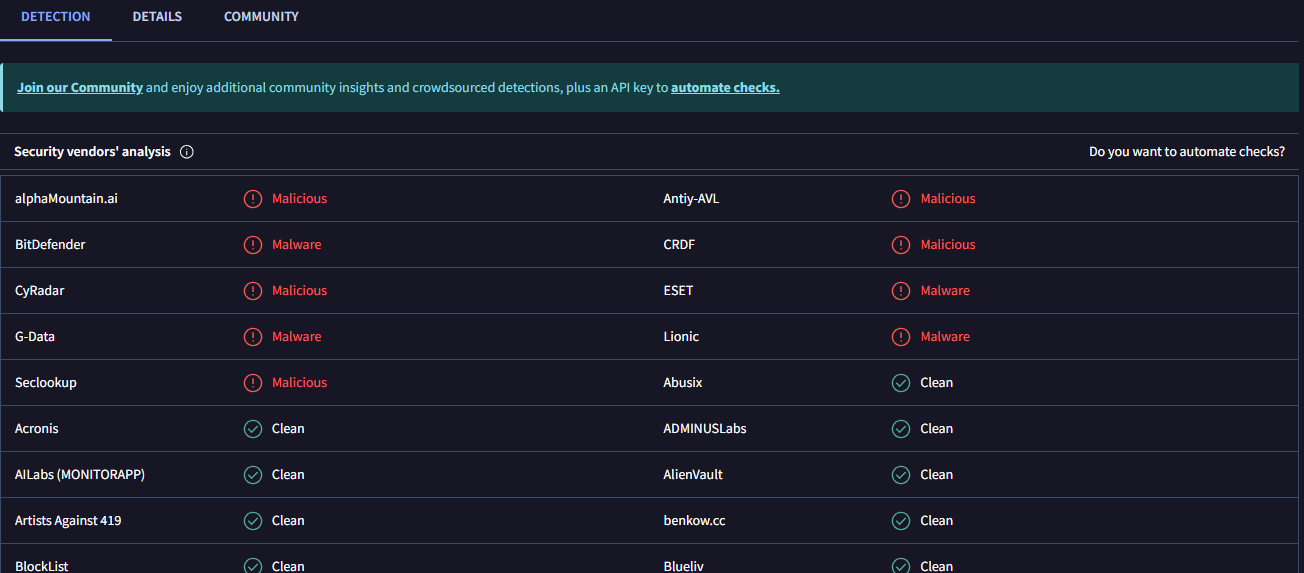Open the Community tab

pos(261,17)
